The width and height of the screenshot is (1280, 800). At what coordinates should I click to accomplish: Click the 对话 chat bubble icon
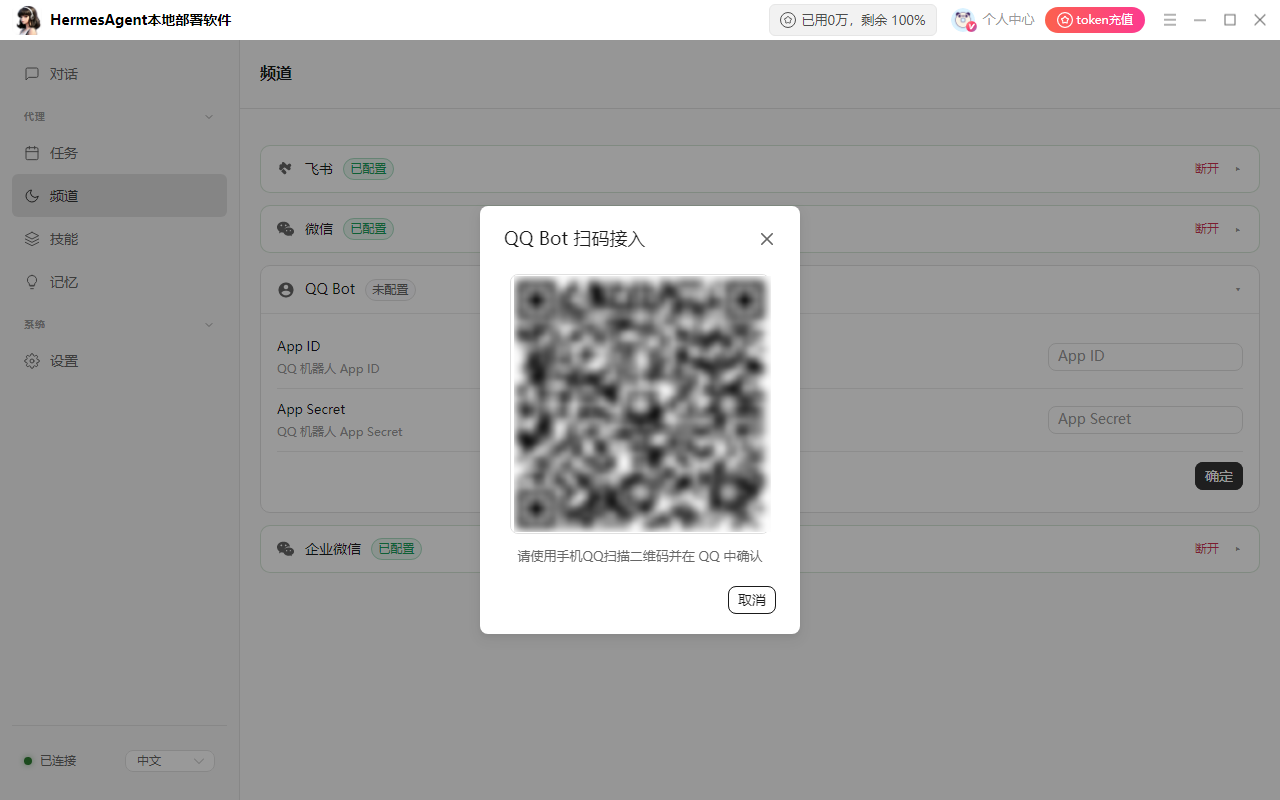[x=32, y=74]
